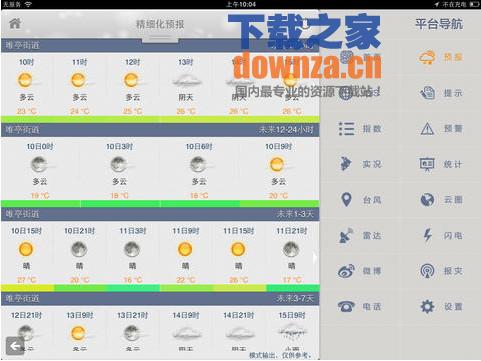481x361 pixels.
Task: Tap the 19 ℃ temperature at 10日0时
Action: tap(40, 196)
